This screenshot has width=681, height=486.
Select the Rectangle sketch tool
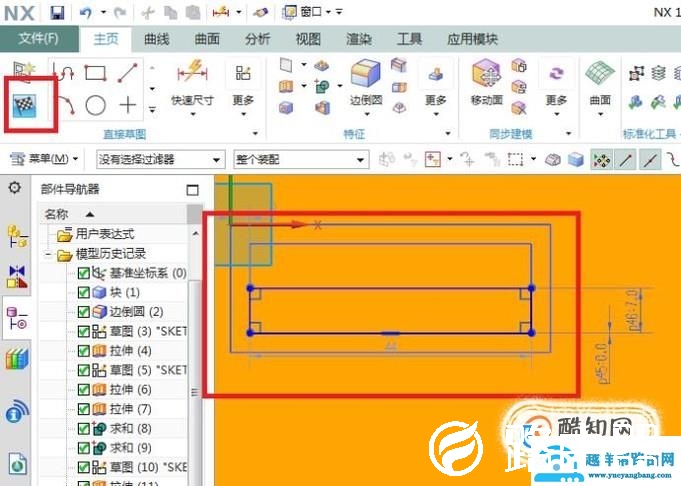pyautogui.click(x=95, y=73)
